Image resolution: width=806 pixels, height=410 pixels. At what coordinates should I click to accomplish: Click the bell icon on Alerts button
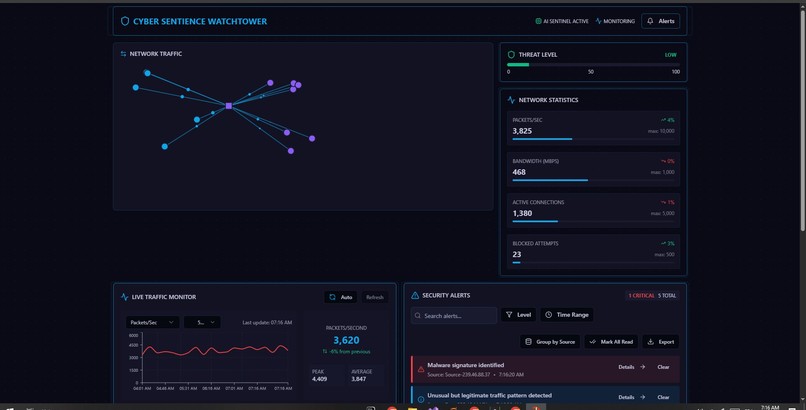pyautogui.click(x=650, y=21)
